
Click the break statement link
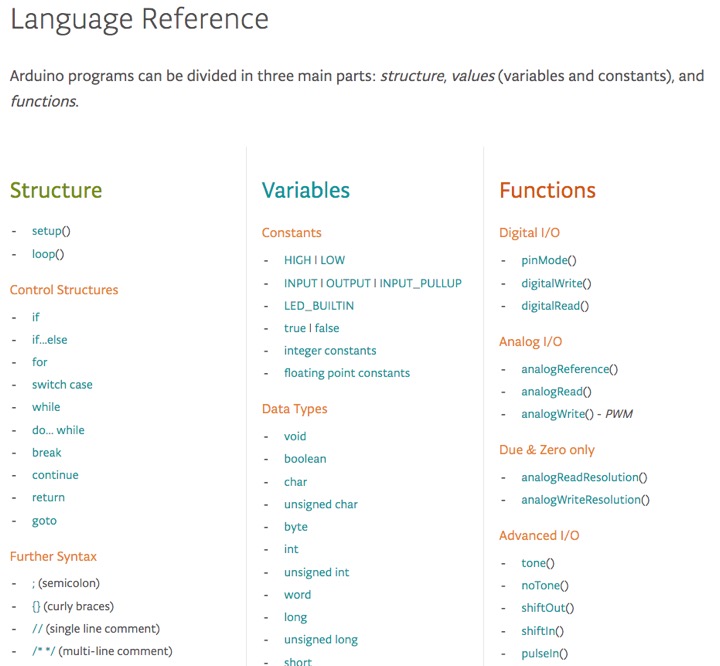(x=46, y=452)
